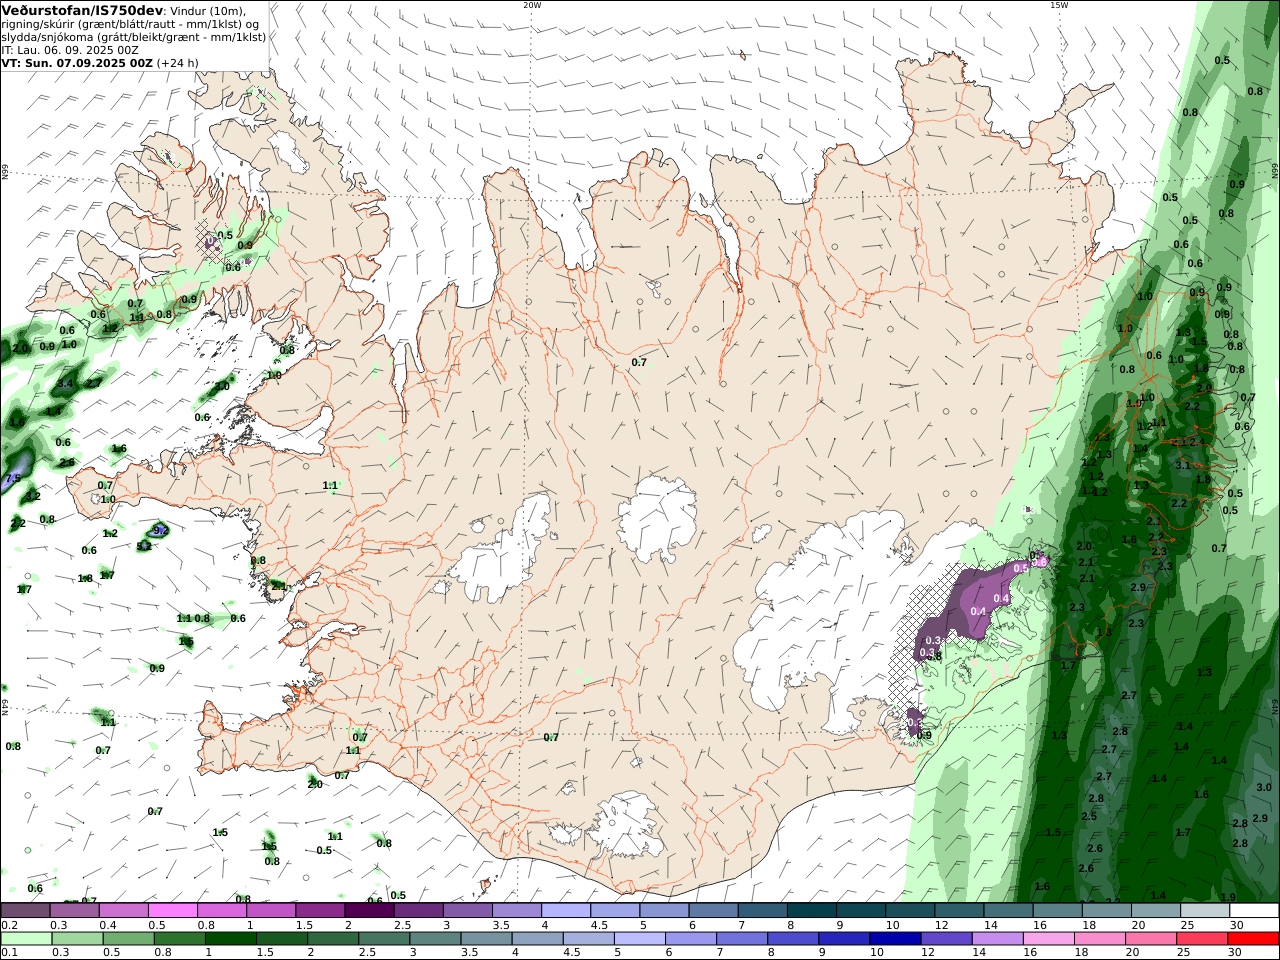This screenshot has height=960, width=1280.
Task: Click the 20W longitude label
Action: (531, 5)
